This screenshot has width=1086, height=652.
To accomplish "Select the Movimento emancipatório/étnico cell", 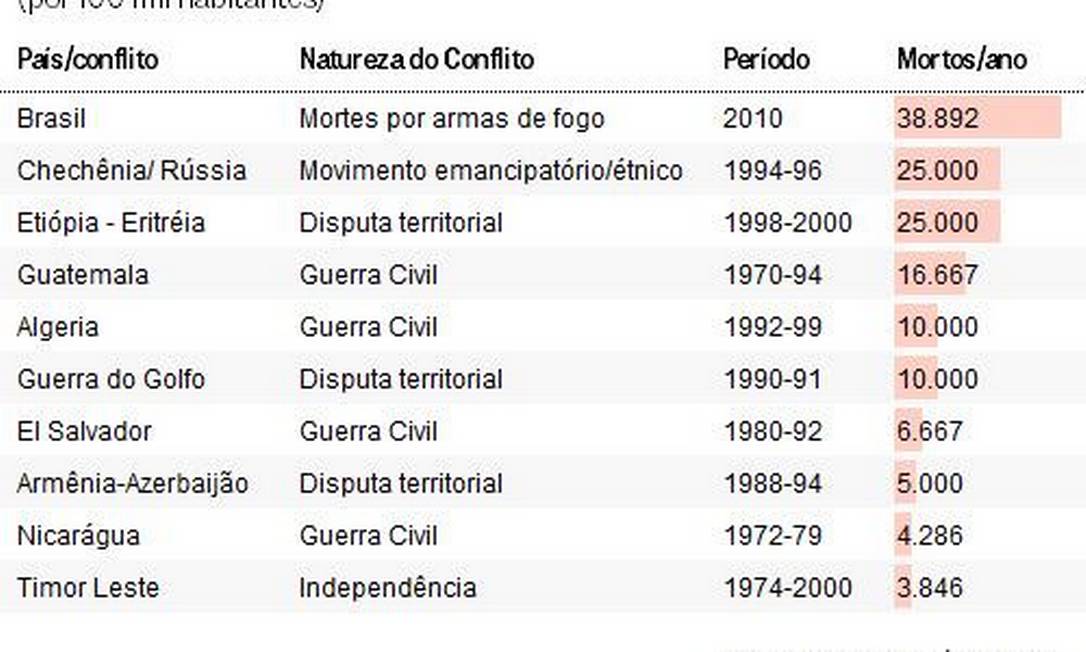I will 490,171.
